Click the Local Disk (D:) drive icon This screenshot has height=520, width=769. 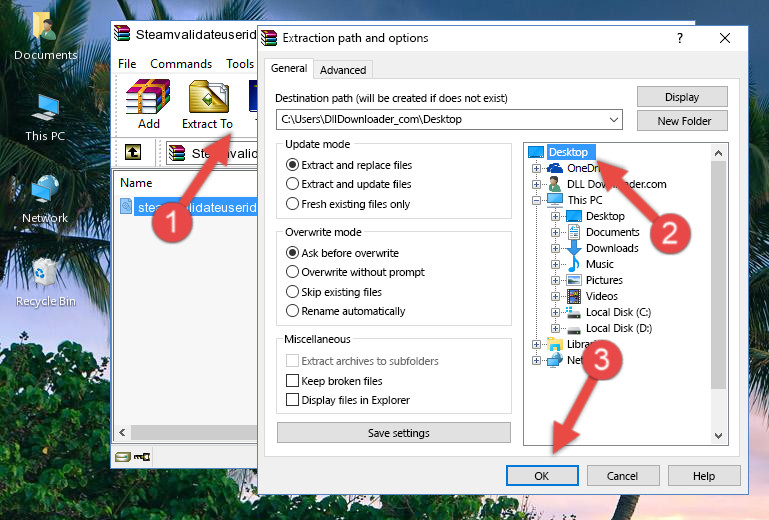[x=573, y=329]
